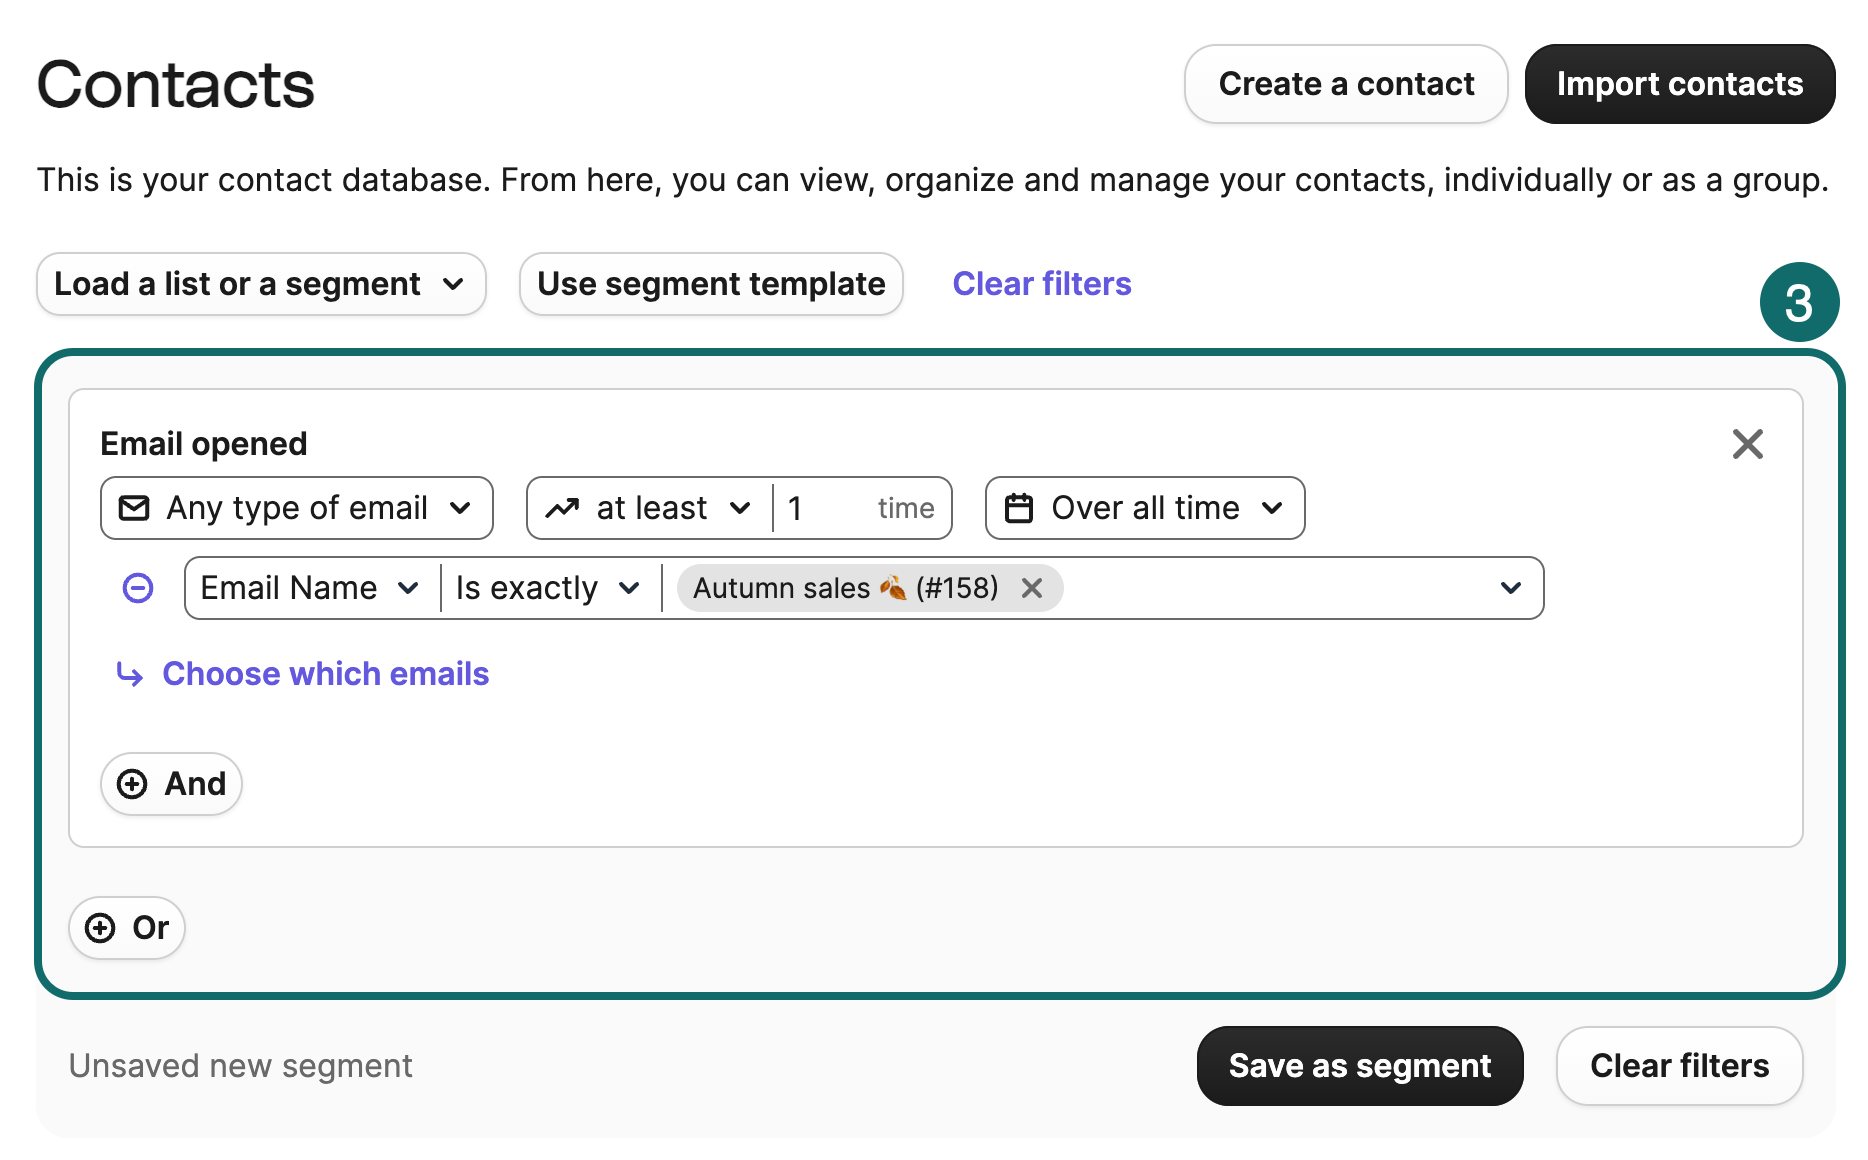Remove the Email Name condition with the minus icon
This screenshot has width=1868, height=1160.
[x=137, y=588]
